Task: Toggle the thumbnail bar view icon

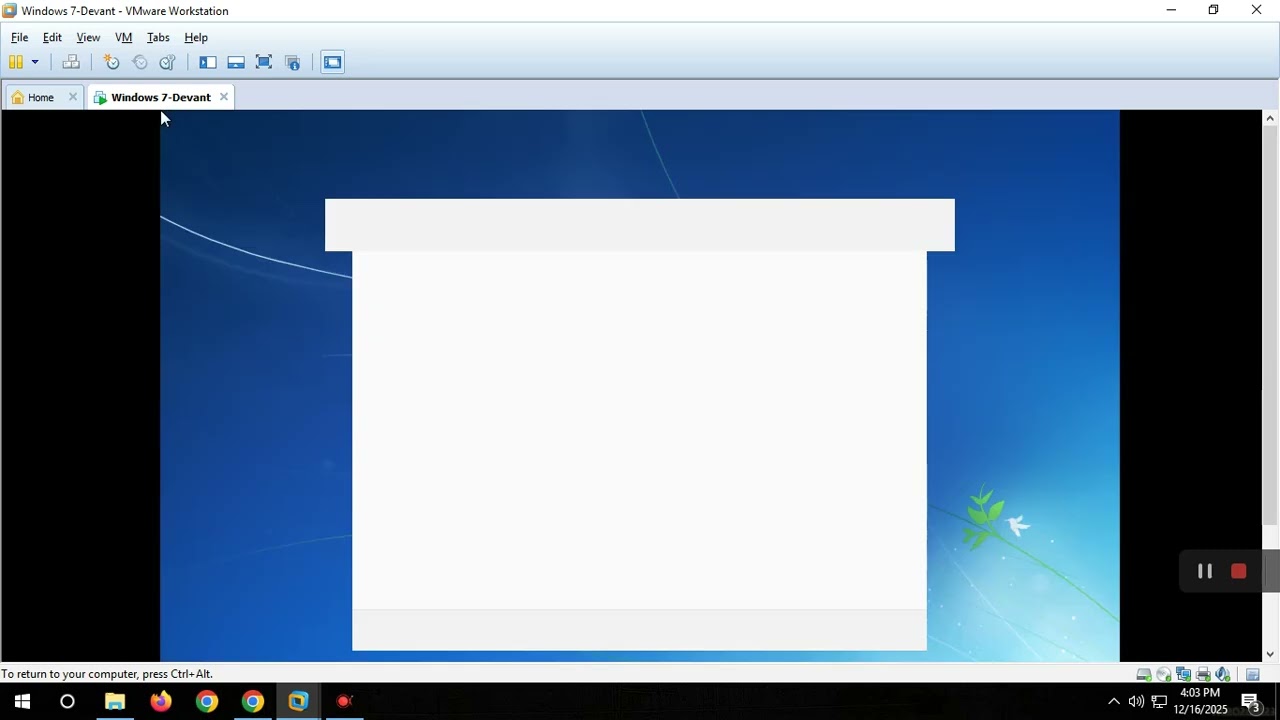Action: [x=236, y=62]
